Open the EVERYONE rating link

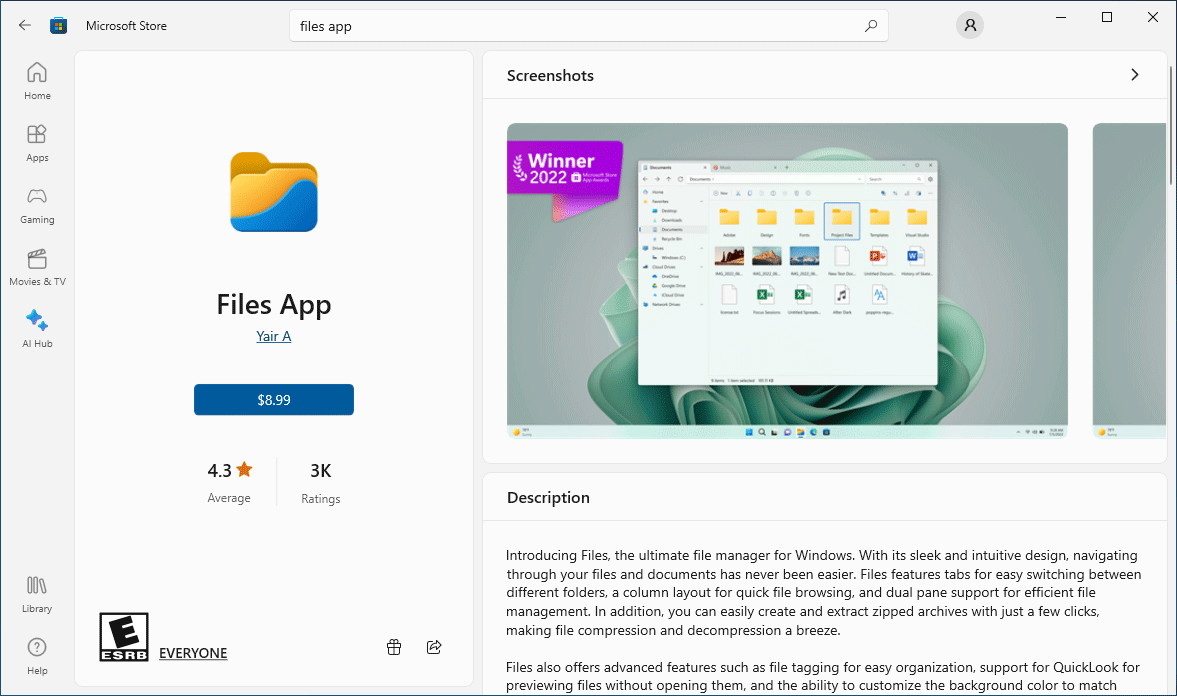[x=193, y=653]
